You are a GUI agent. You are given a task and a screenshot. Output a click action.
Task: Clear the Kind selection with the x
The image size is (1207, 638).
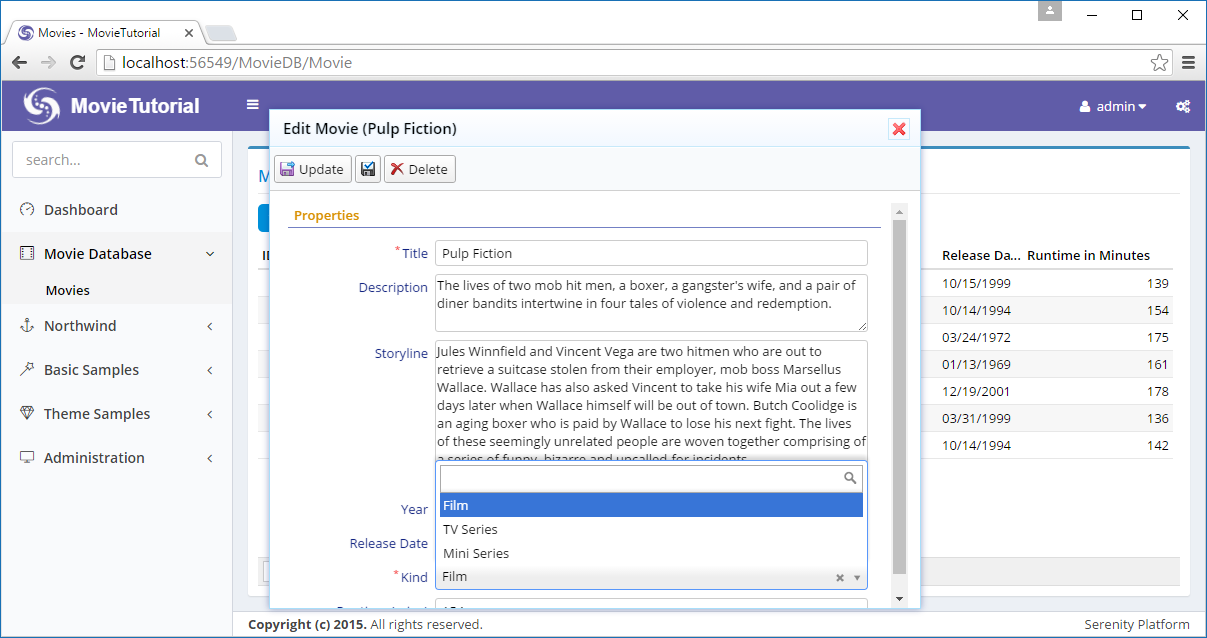point(840,577)
